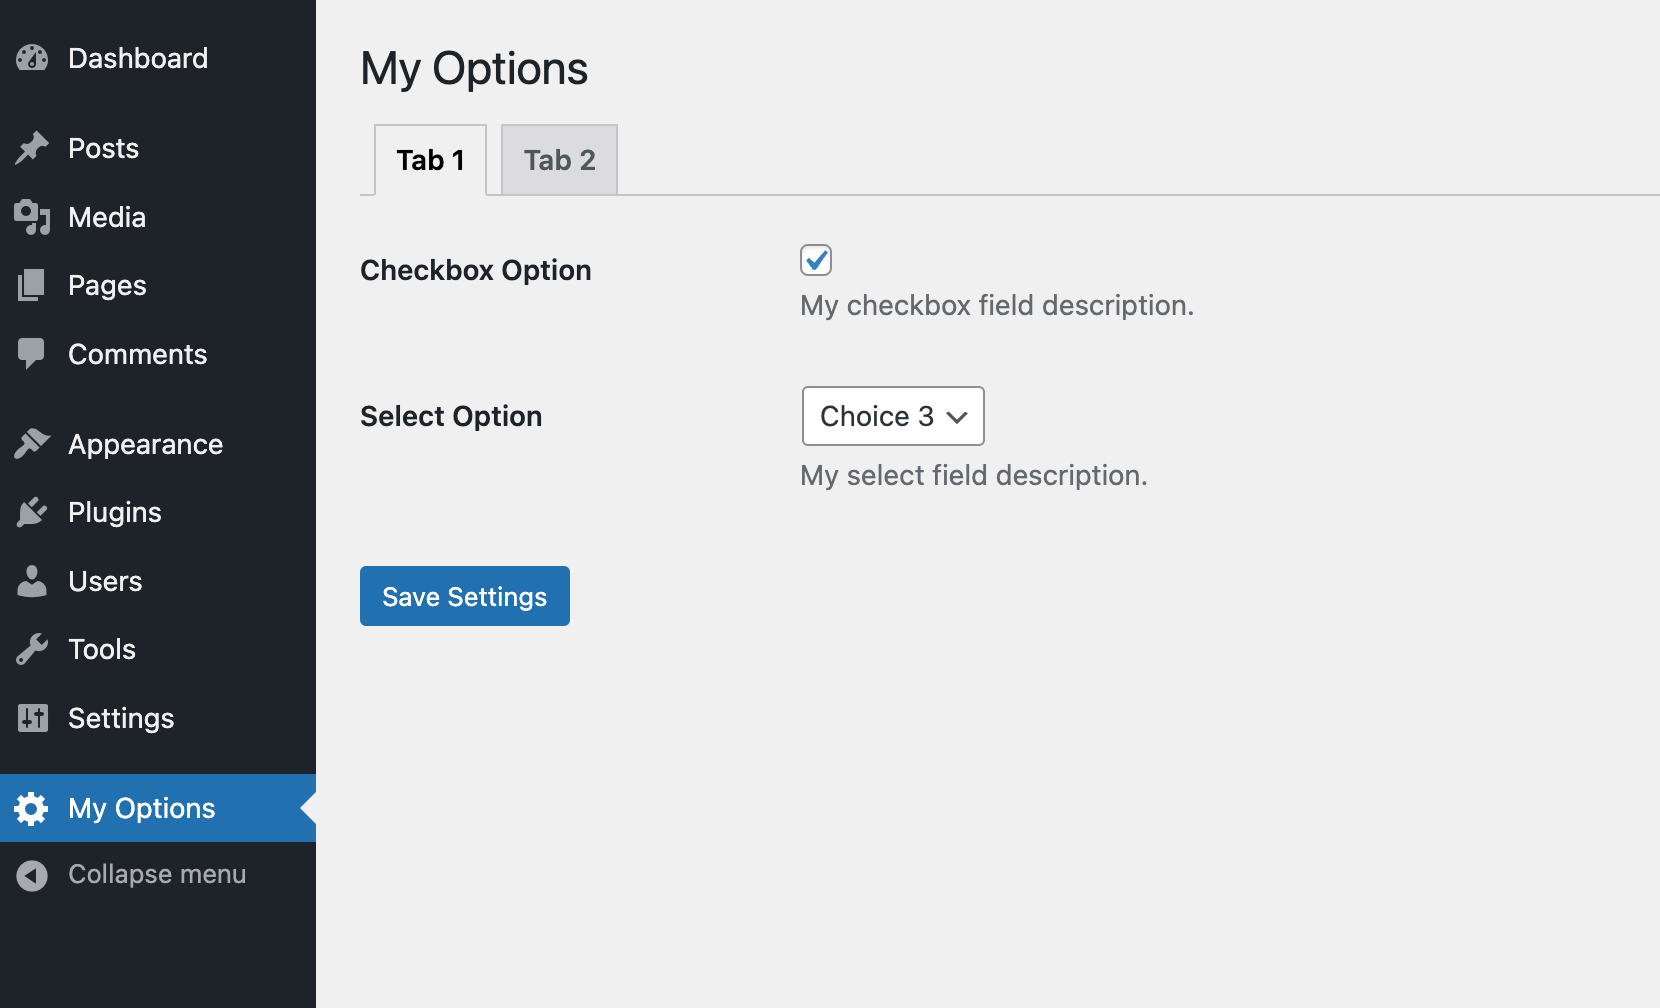Uncheck the Checkbox Option checkbox

point(816,260)
